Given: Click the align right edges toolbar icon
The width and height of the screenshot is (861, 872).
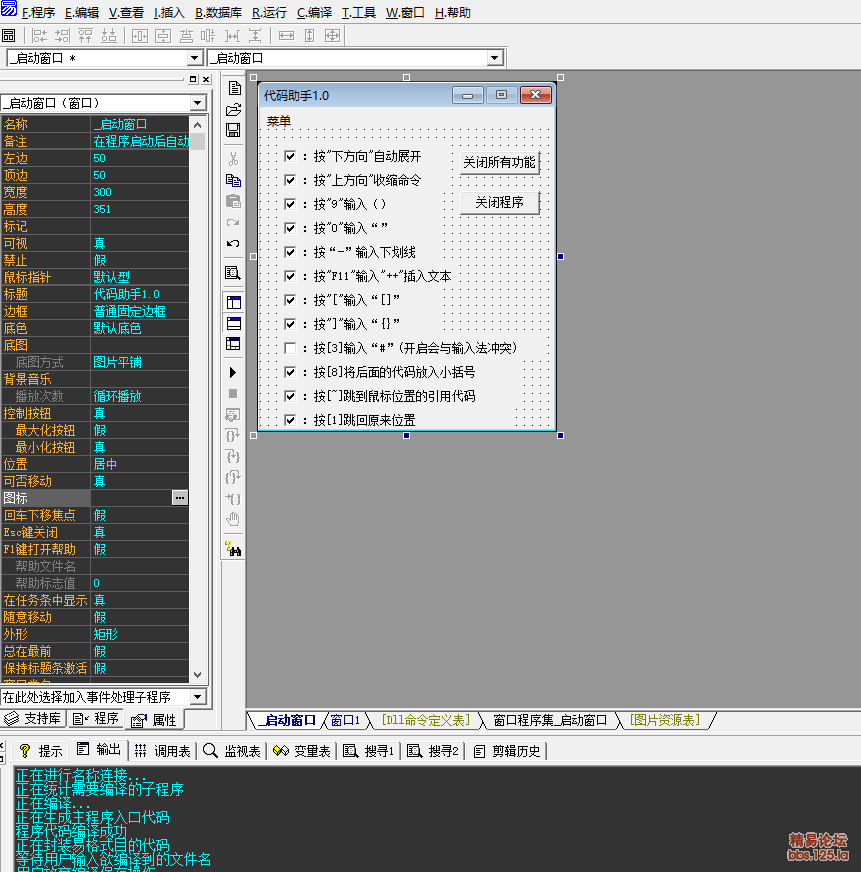Looking at the screenshot, I should [x=62, y=36].
